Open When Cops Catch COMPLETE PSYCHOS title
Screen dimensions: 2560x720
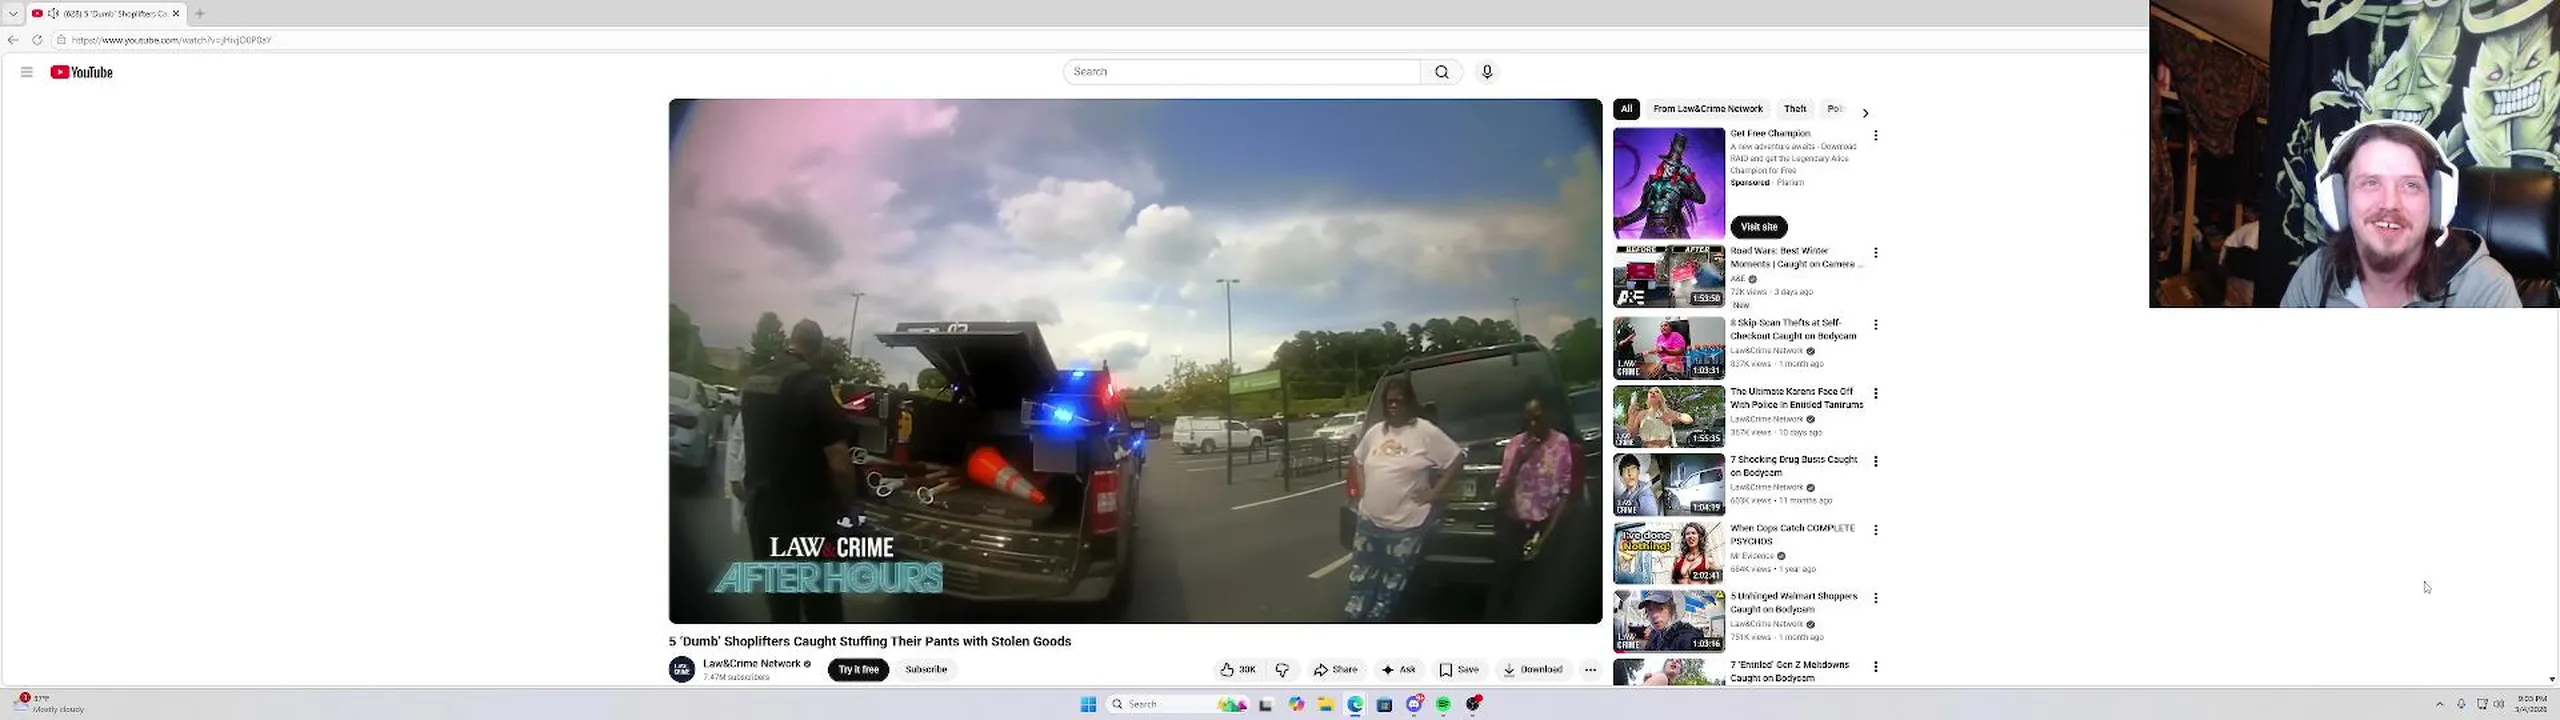[1792, 534]
